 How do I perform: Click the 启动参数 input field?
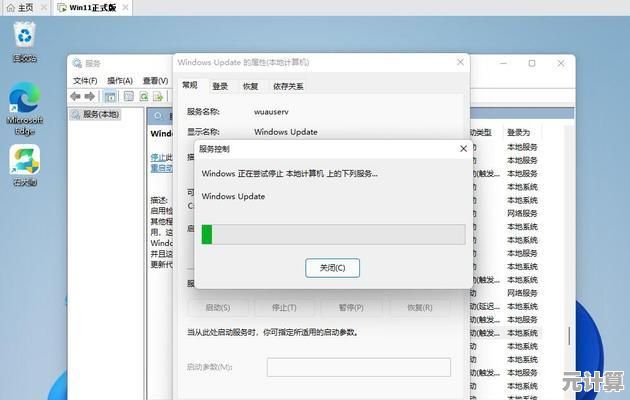click(359, 367)
